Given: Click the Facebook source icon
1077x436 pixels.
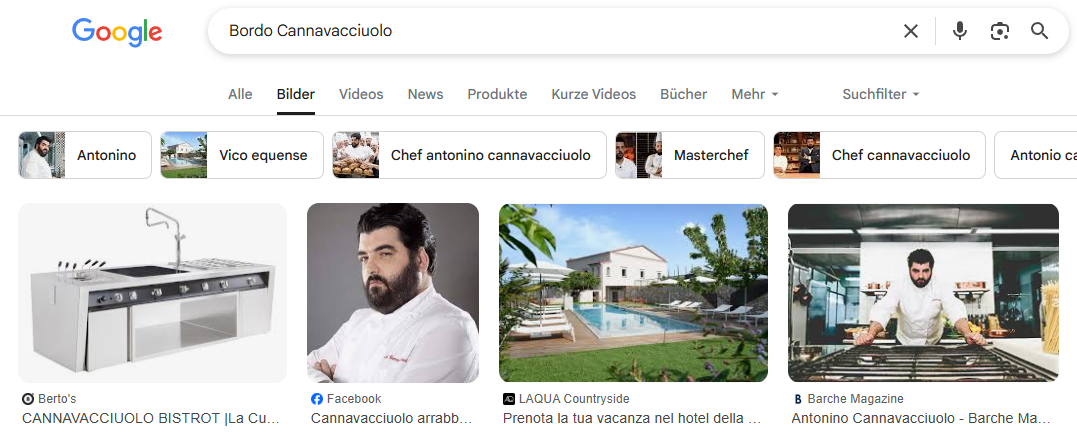Looking at the screenshot, I should tap(317, 399).
